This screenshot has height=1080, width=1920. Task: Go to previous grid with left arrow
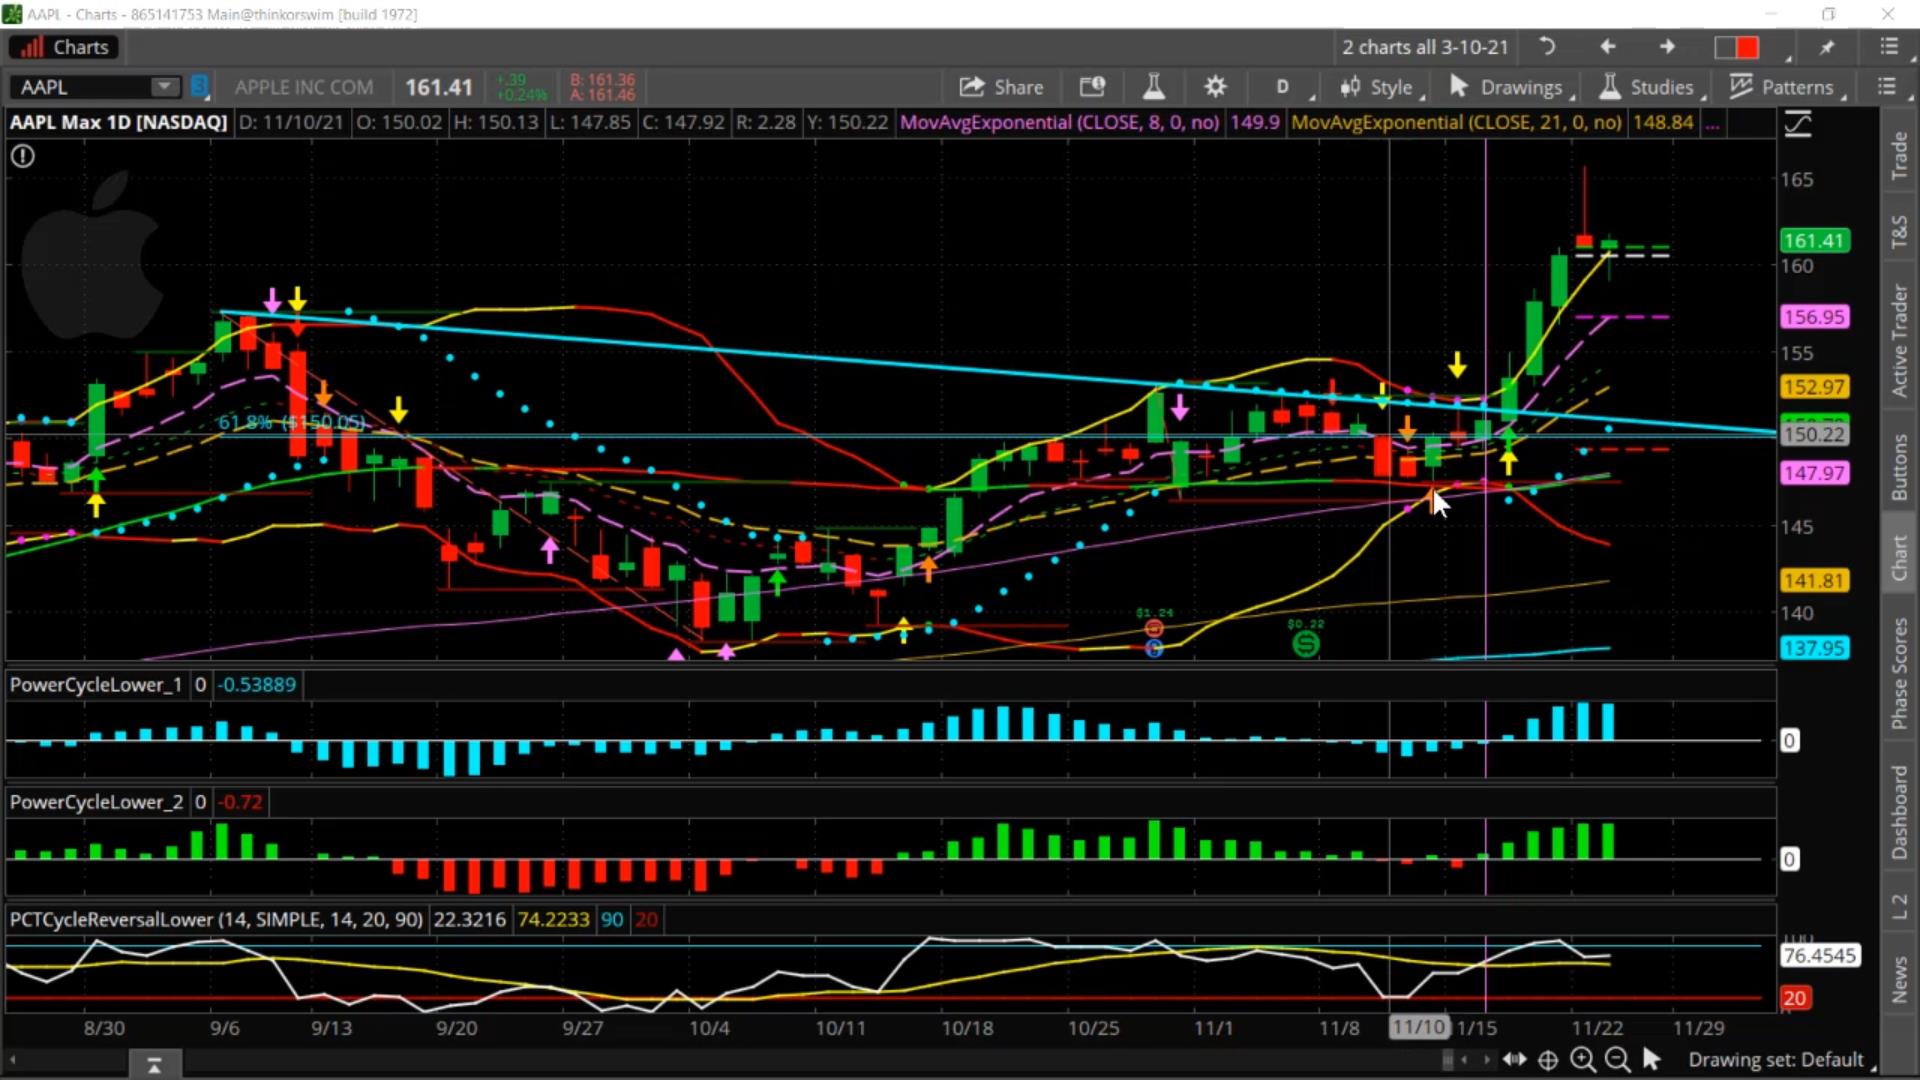click(x=1608, y=47)
